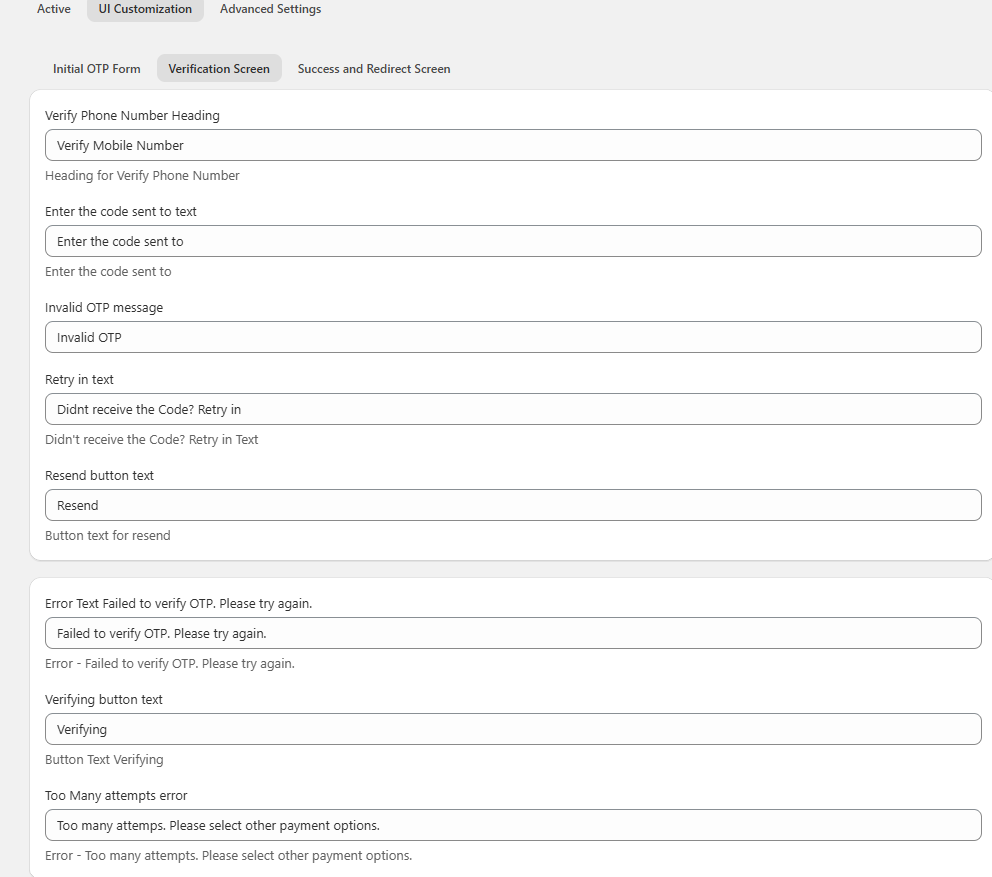The width and height of the screenshot is (992, 877).
Task: Click the input field containing 'Verifying'
Action: coord(513,729)
